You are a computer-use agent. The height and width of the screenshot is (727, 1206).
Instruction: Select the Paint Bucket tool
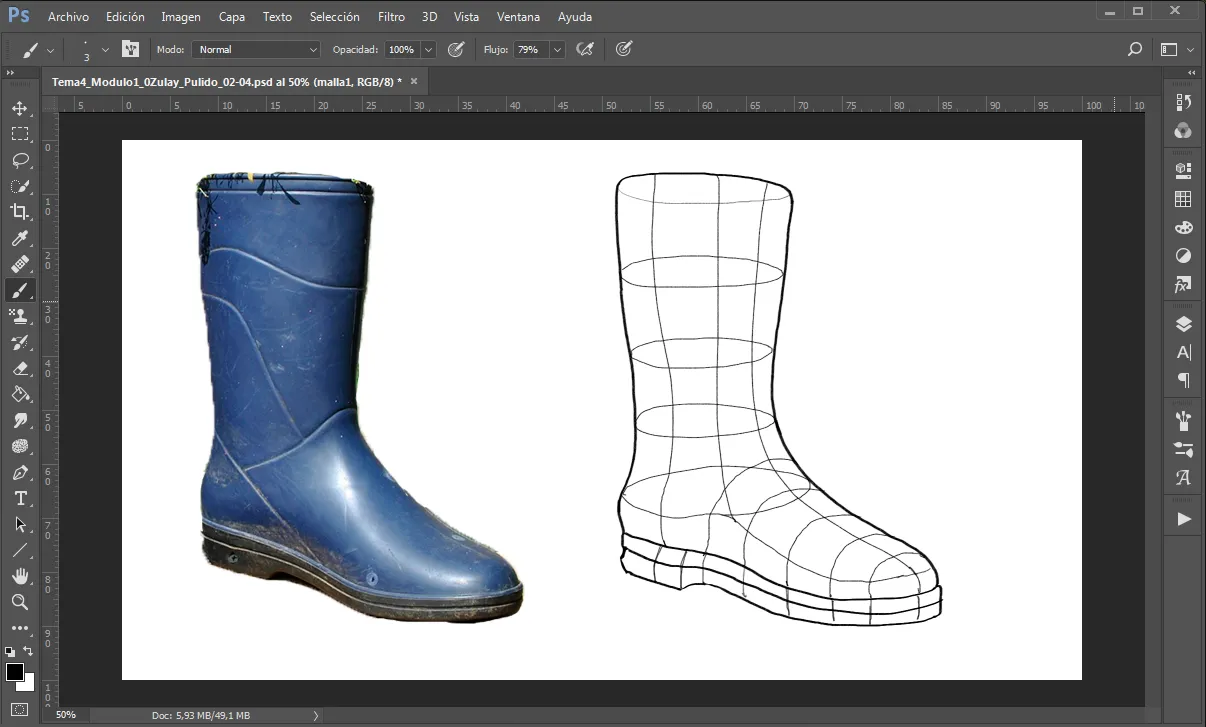(x=20, y=394)
